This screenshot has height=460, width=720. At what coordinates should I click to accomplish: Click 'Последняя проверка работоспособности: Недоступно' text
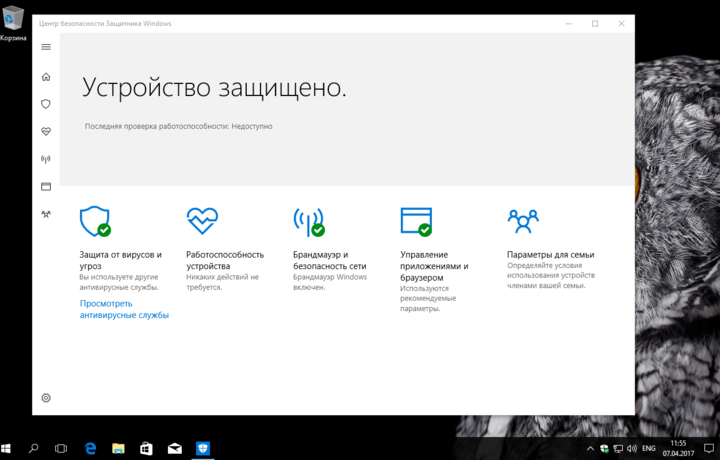pyautogui.click(x=178, y=126)
